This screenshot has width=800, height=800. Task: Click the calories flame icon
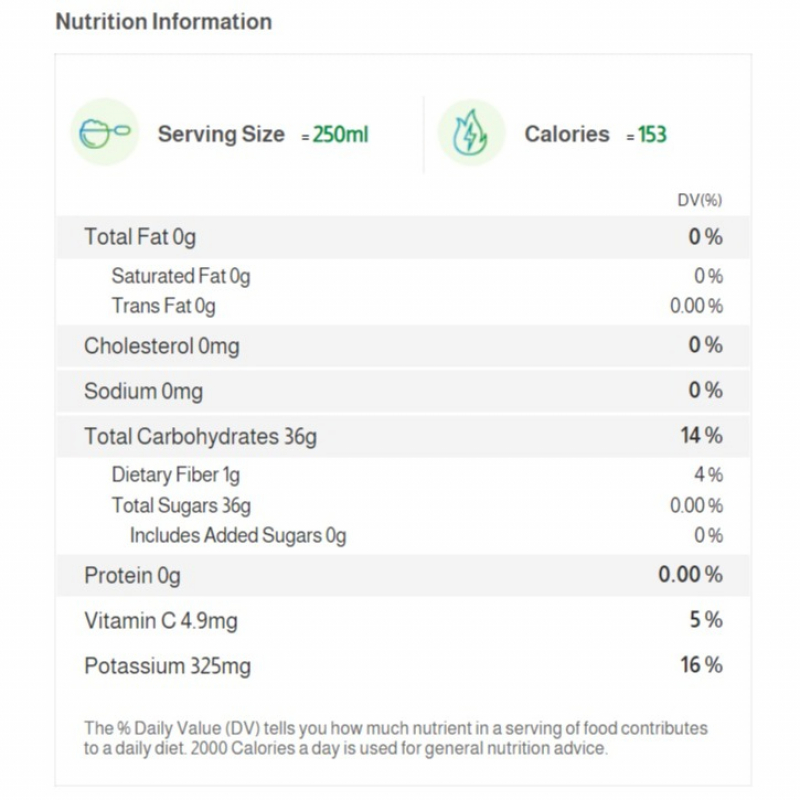tap(470, 133)
